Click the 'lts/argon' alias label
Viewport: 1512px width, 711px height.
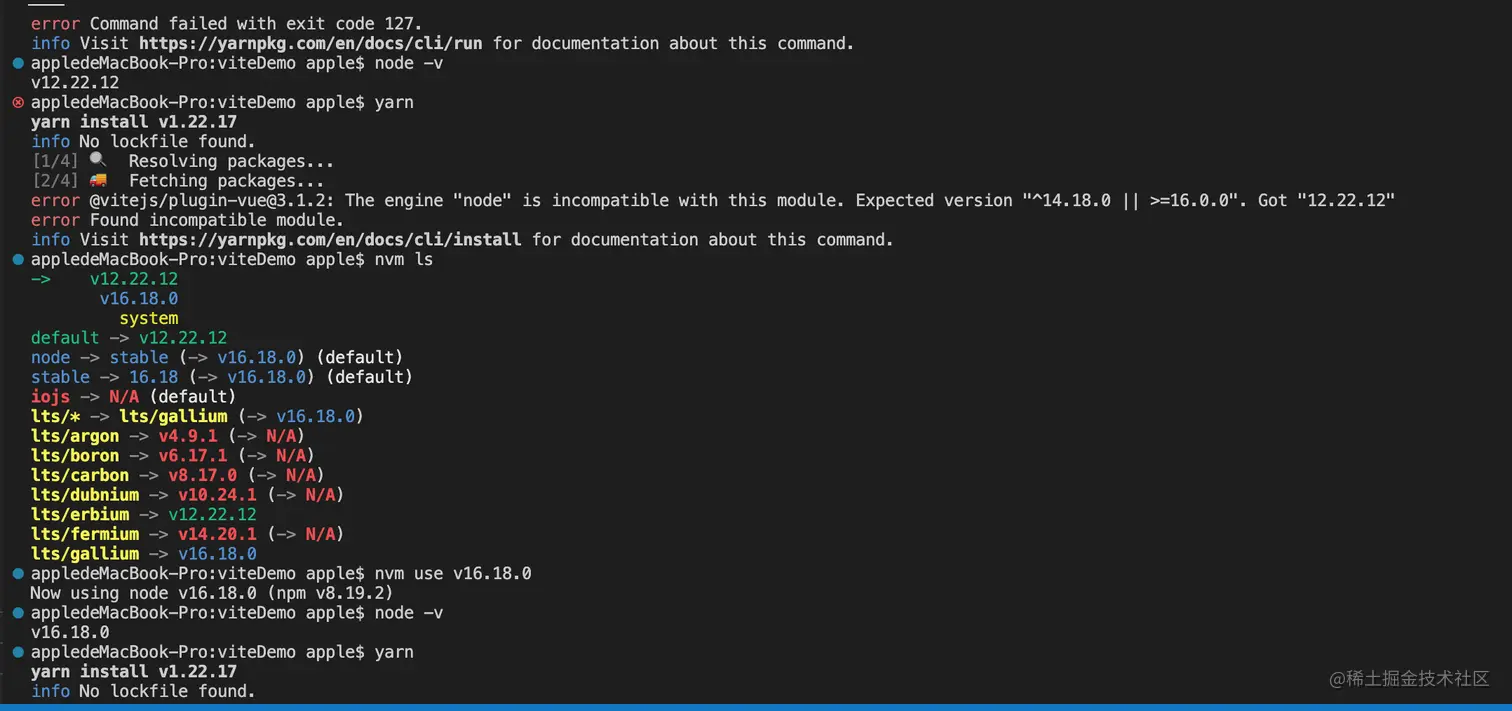coord(75,436)
